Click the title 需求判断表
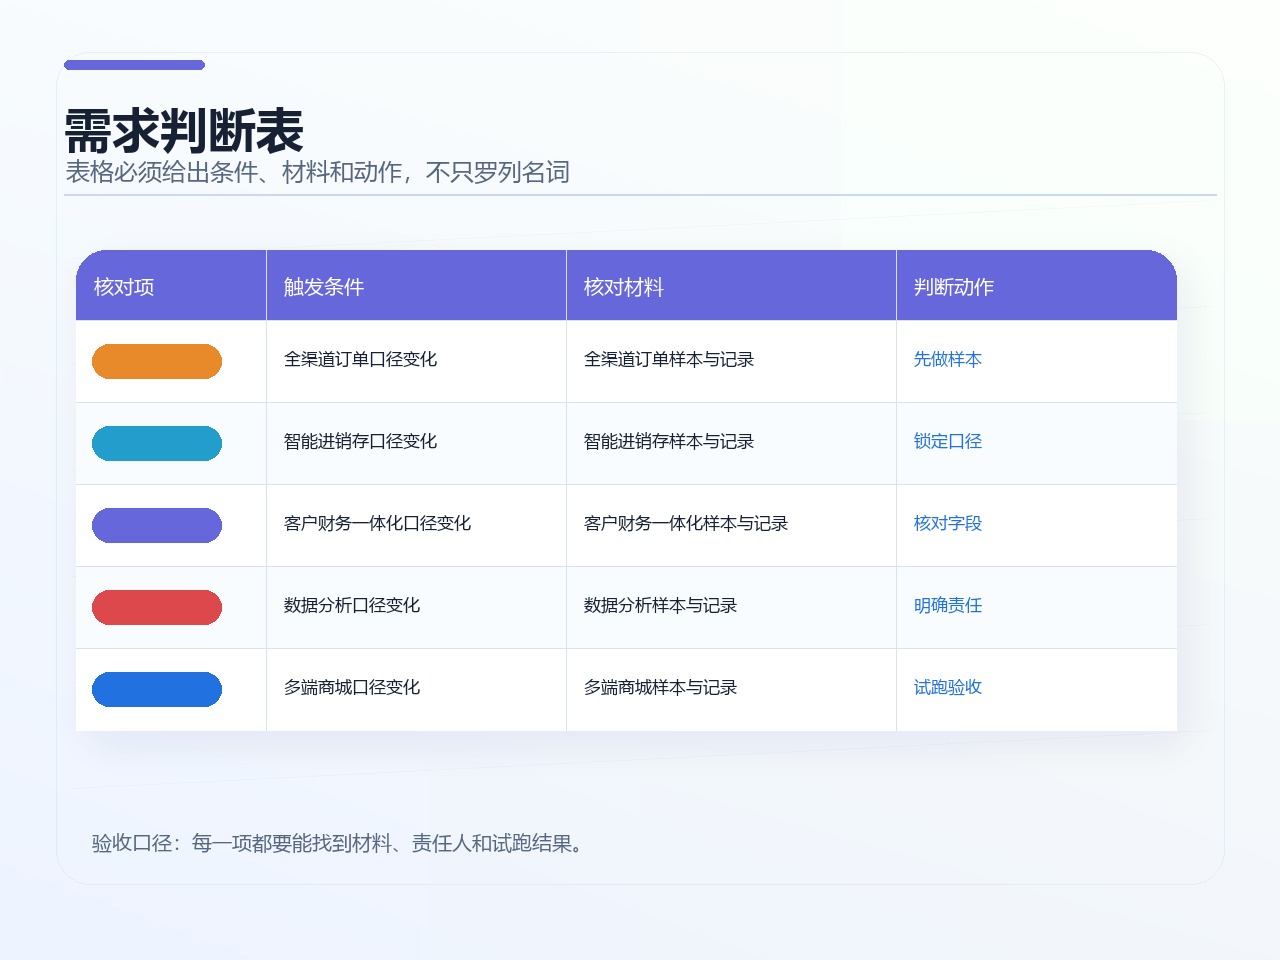The width and height of the screenshot is (1280, 960). (x=184, y=131)
